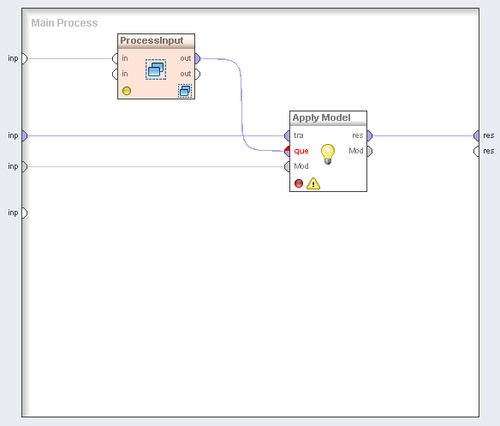Click the 'Mod' input port of Apply Model

point(287,166)
